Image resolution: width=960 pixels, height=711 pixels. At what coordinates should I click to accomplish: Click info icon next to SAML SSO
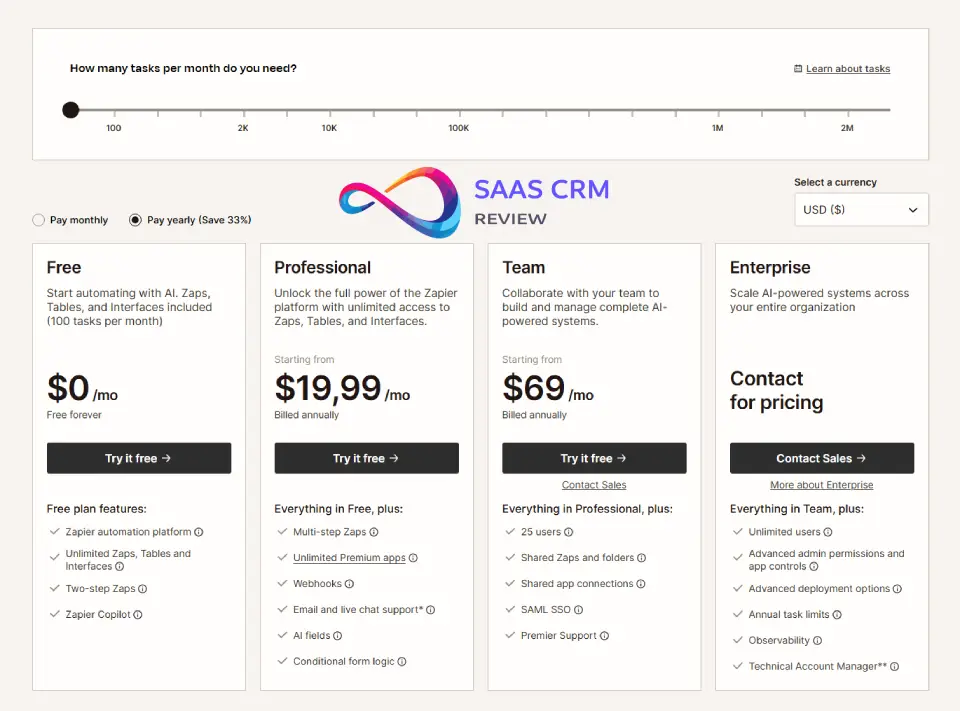coord(578,610)
